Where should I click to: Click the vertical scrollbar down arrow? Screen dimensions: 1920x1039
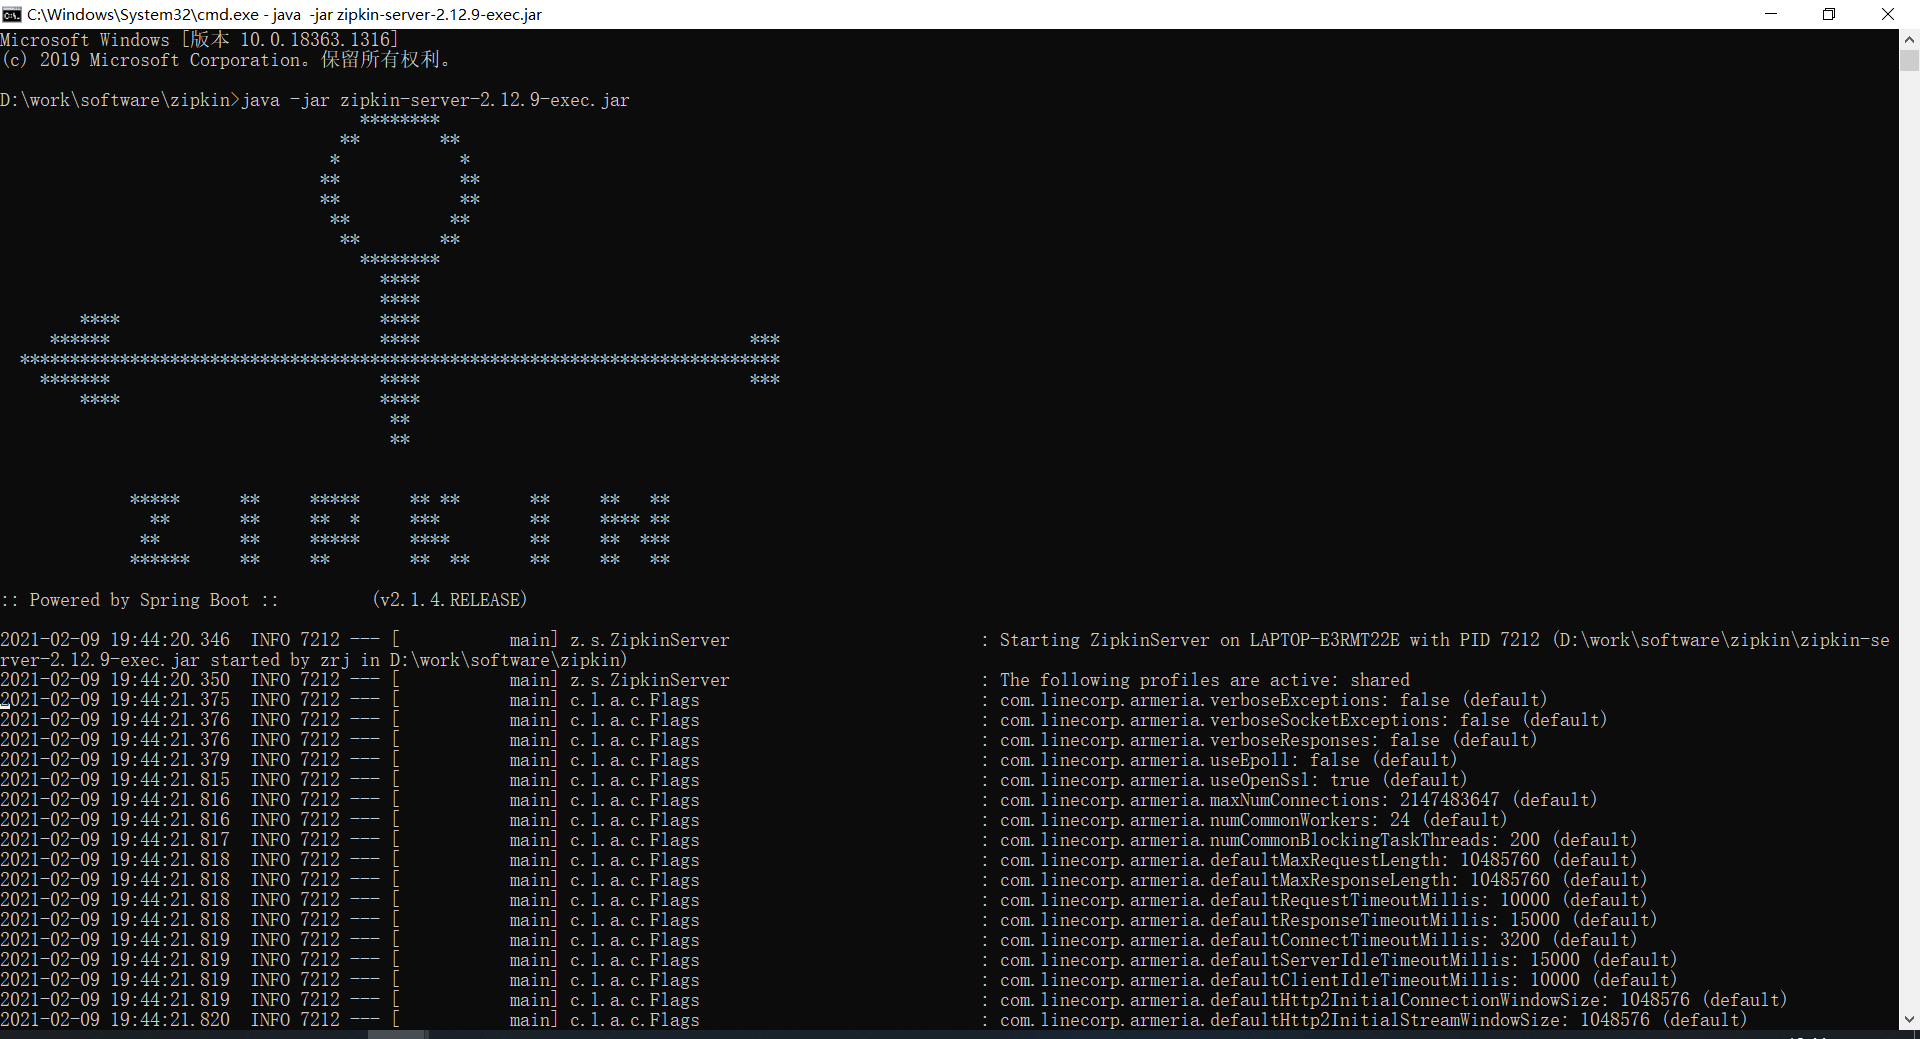pos(1909,1020)
